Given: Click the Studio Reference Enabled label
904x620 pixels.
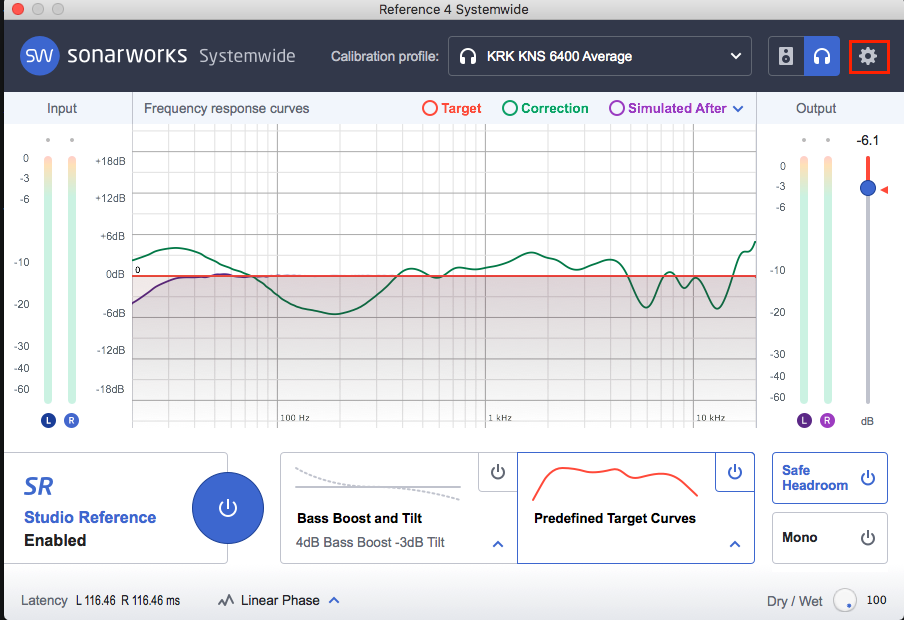Looking at the screenshot, I should [90, 529].
